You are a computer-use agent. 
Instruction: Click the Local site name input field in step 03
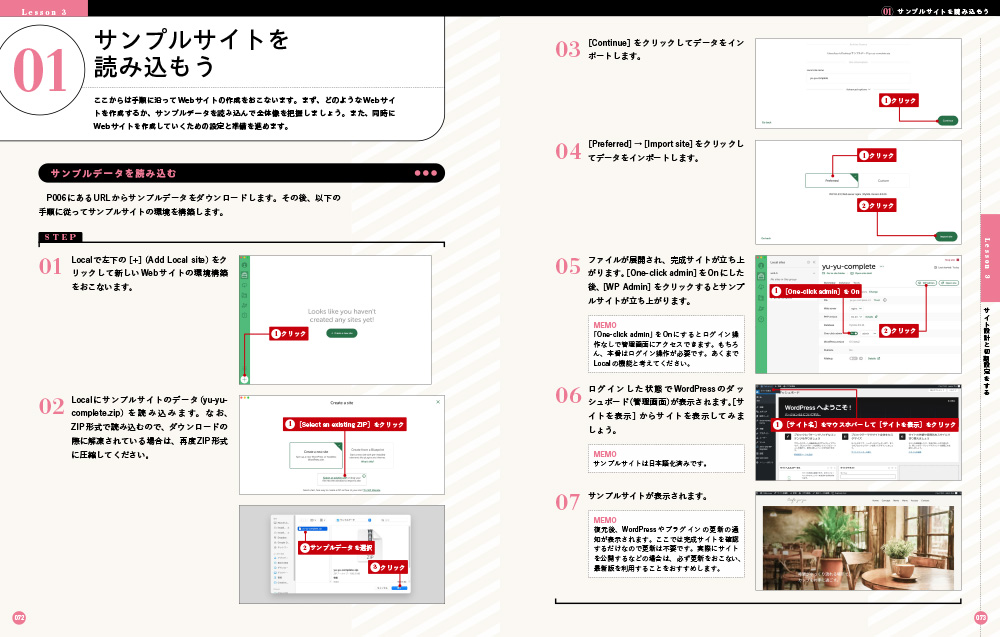[x=859, y=78]
